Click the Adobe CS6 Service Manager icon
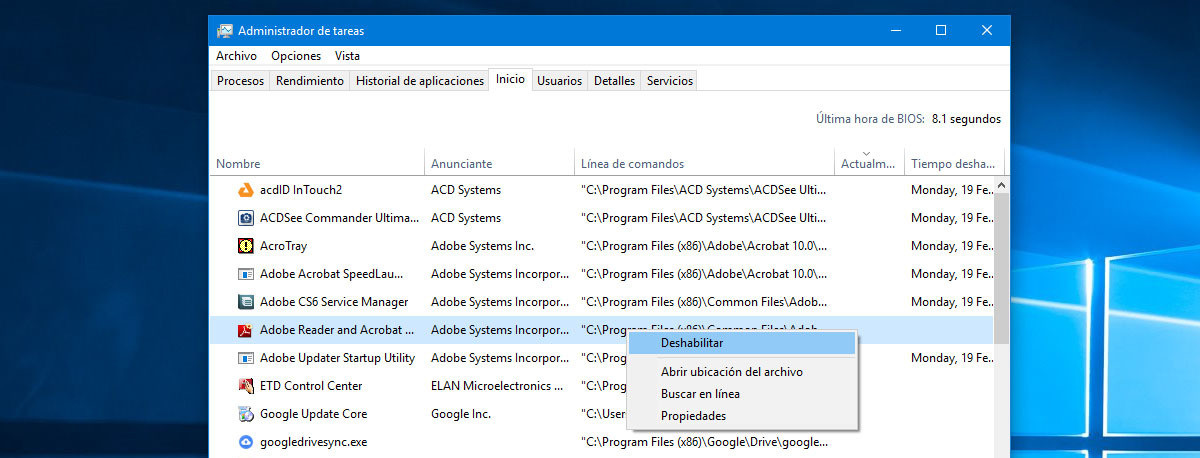The width and height of the screenshot is (1200, 458). pos(246,302)
